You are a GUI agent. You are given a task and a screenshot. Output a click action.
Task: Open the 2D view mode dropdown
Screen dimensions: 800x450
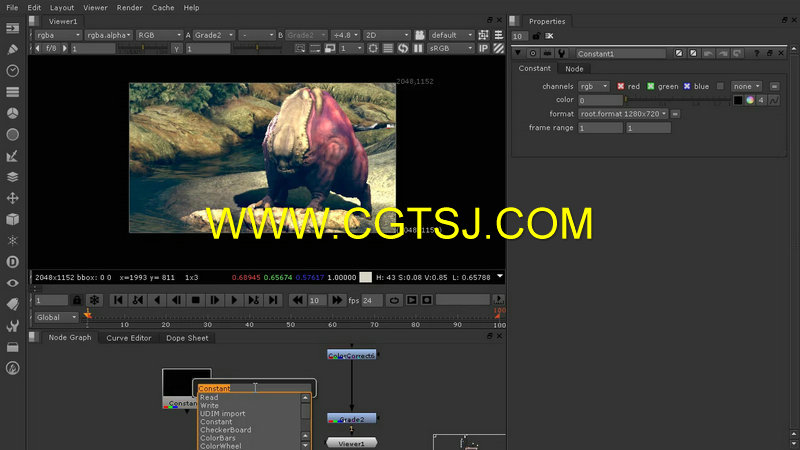tap(386, 35)
